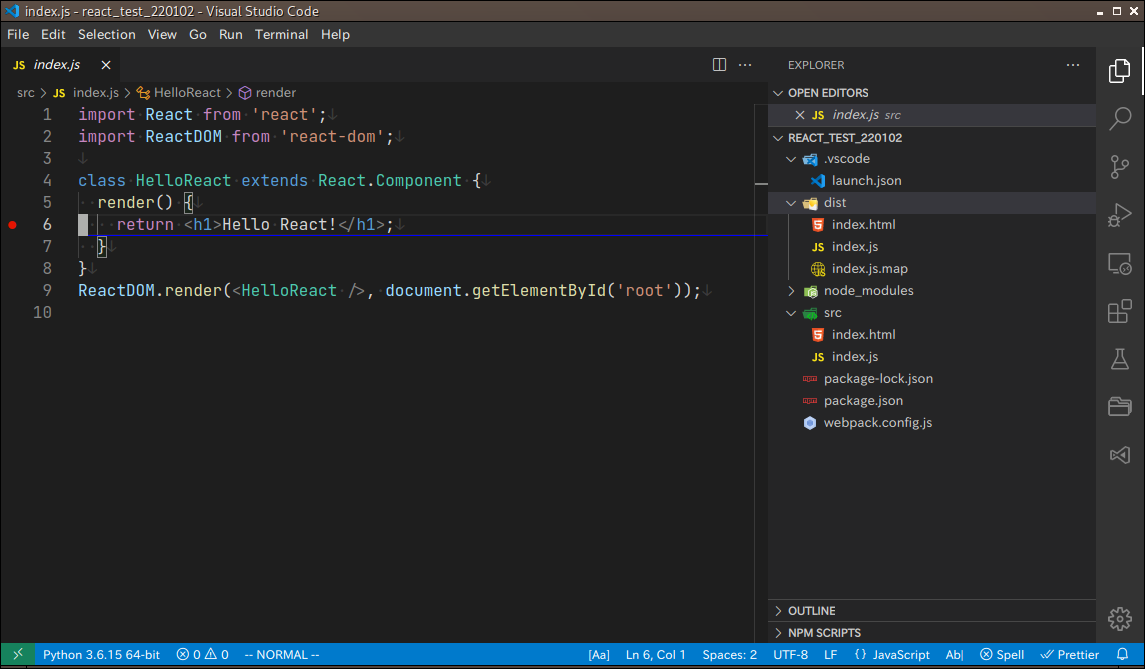Open the Help menu

(335, 34)
